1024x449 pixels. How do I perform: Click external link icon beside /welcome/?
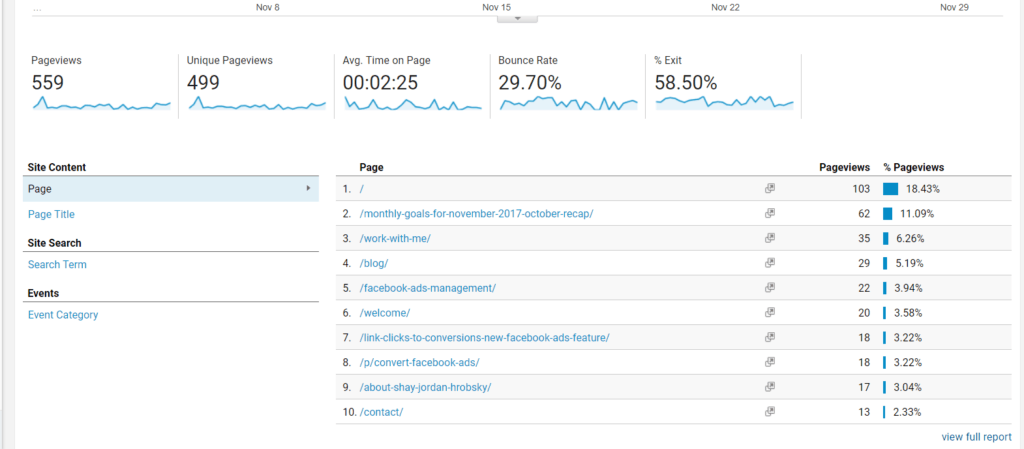770,313
